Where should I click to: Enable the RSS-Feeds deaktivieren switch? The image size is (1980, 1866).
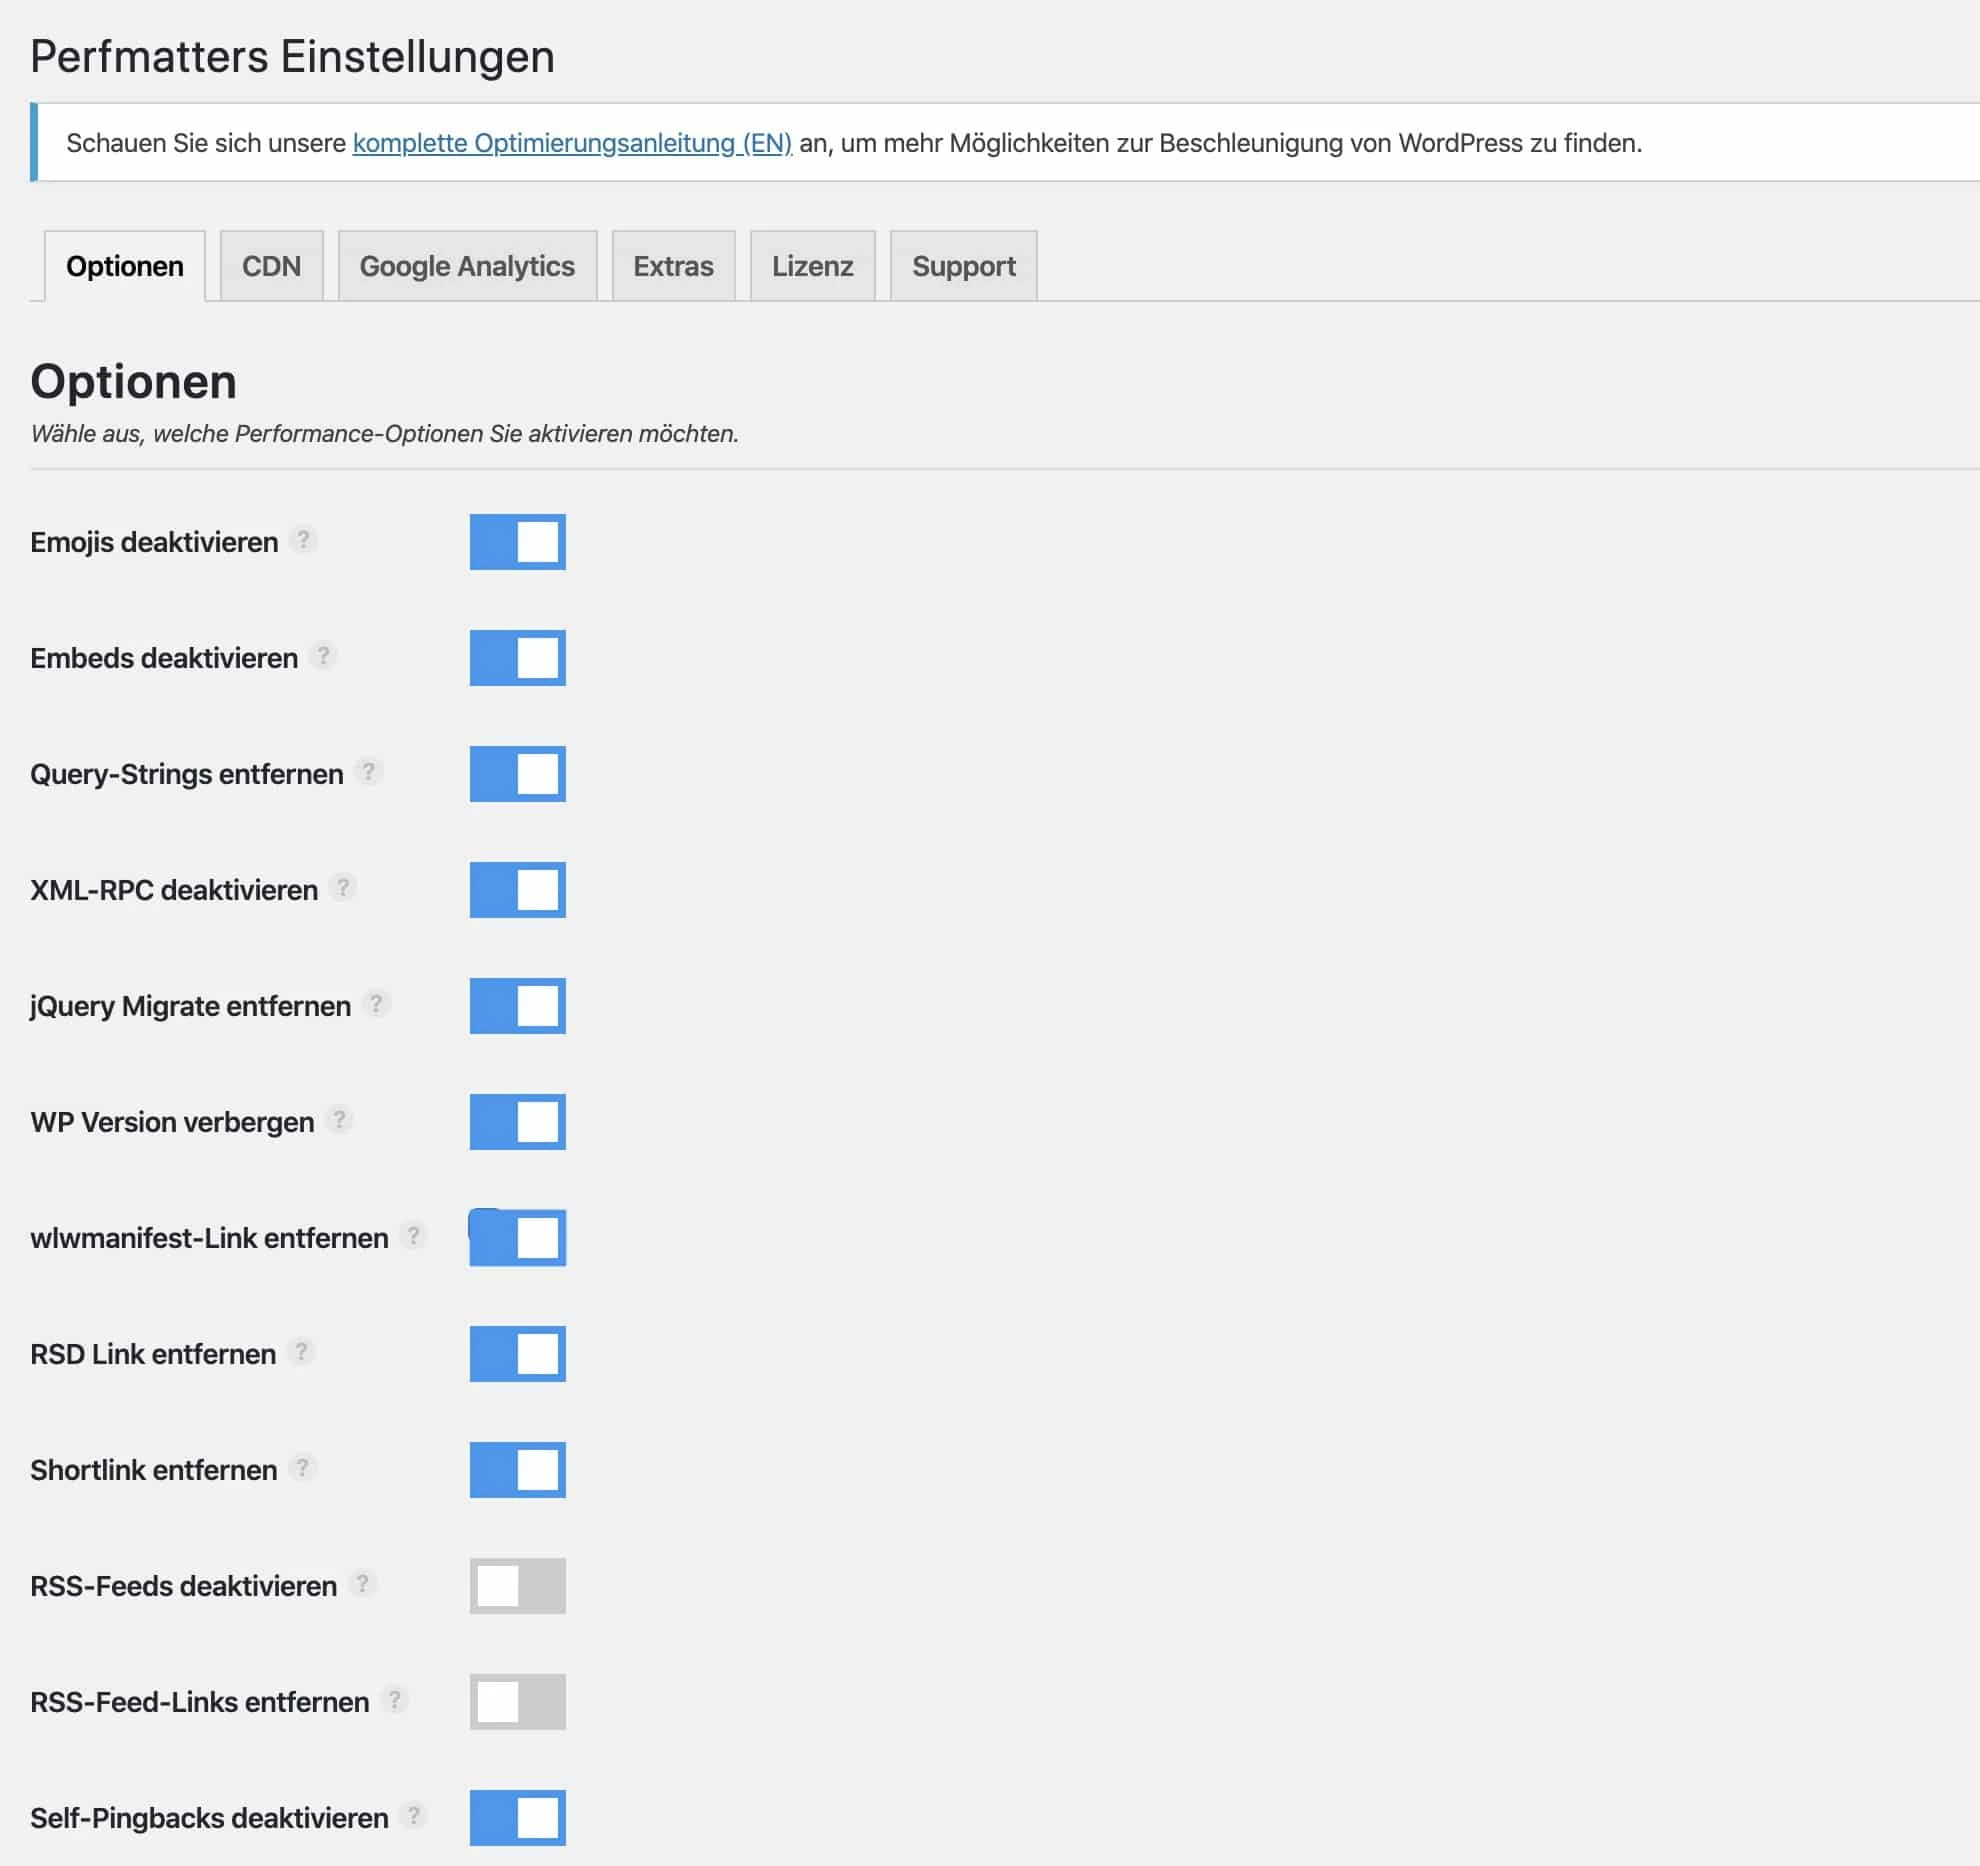518,1586
